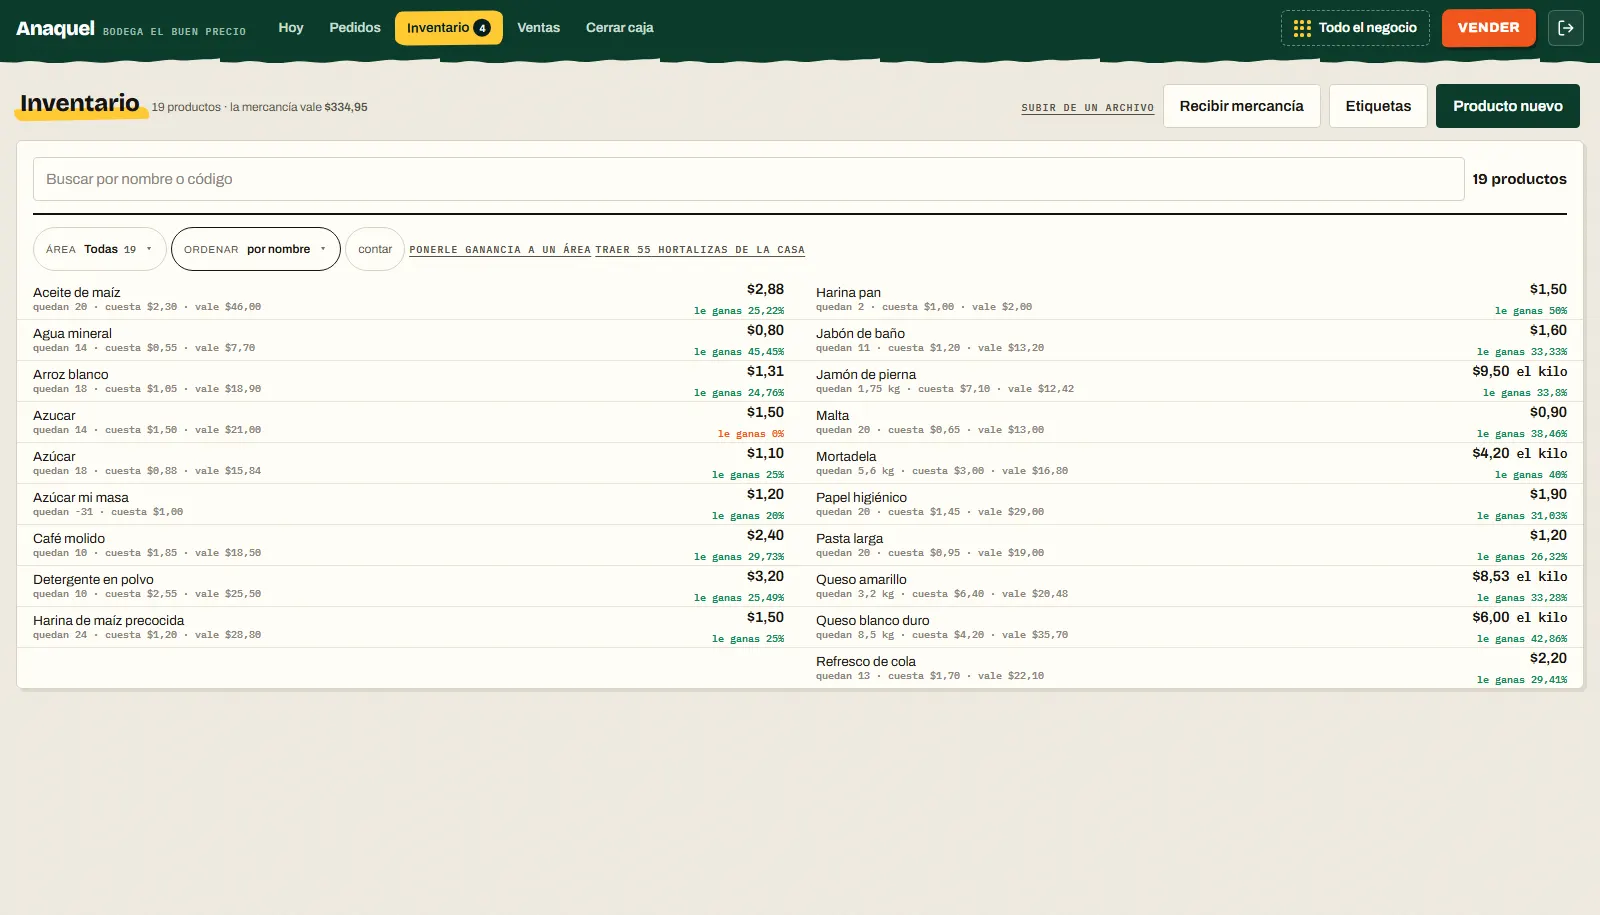
Task: Open Etiquetas button
Action: pyautogui.click(x=1378, y=106)
